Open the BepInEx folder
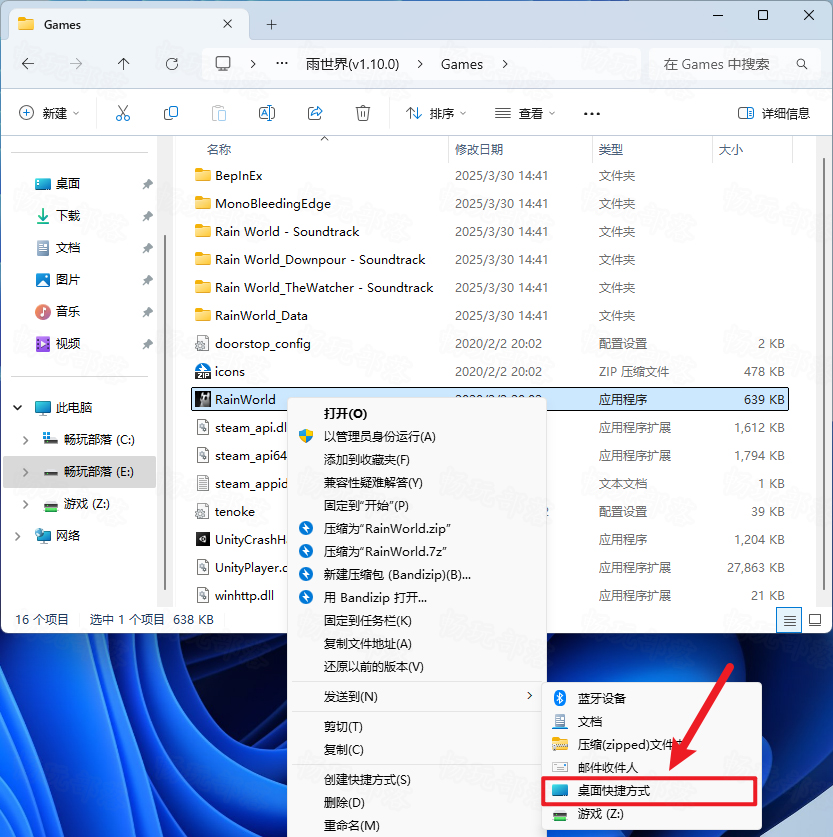Image resolution: width=833 pixels, height=837 pixels. [x=239, y=176]
